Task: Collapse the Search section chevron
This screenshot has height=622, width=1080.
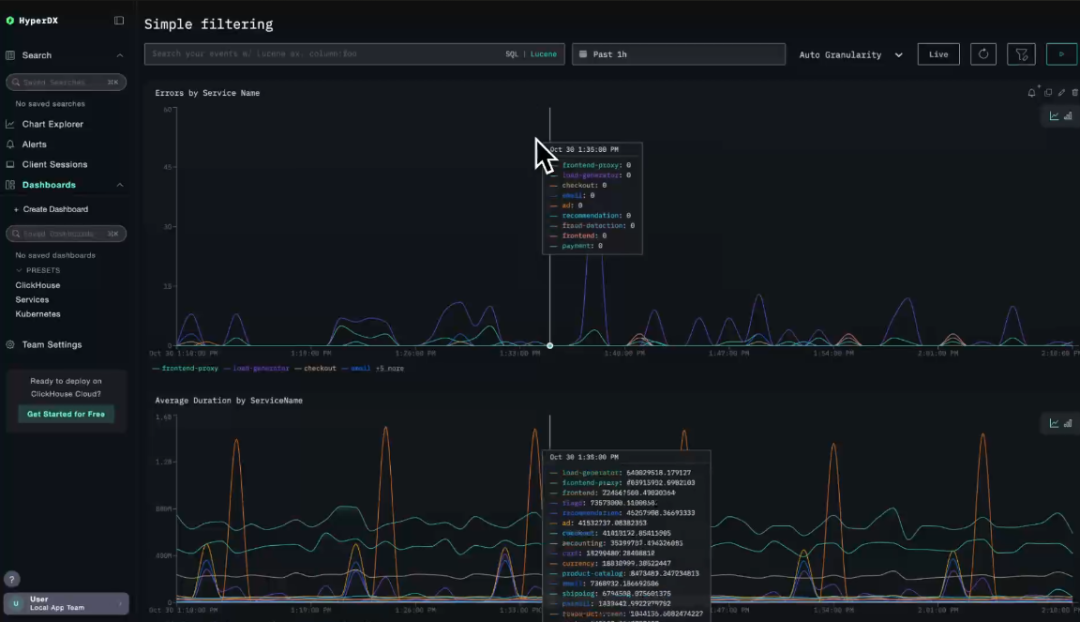Action: tap(120, 55)
